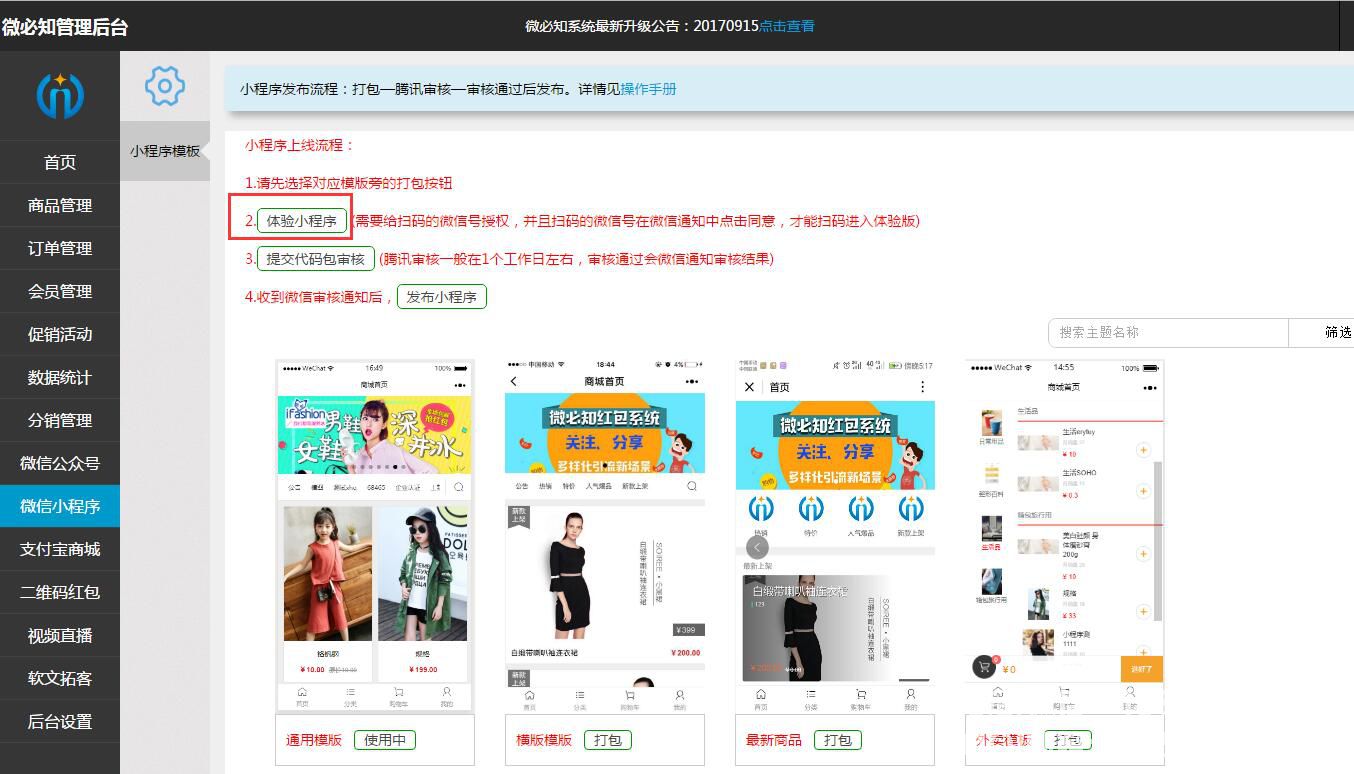Click 打包 button beside 外卖模板
The image size is (1354, 774).
click(1068, 740)
